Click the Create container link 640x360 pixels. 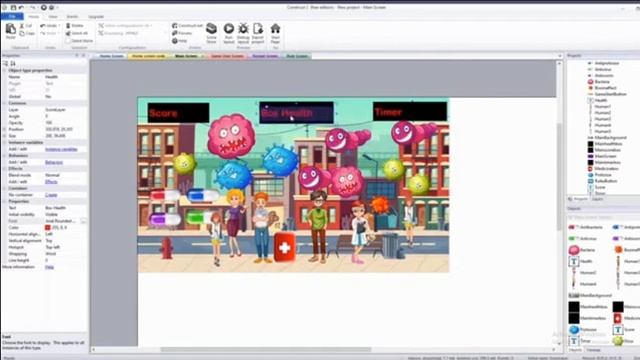[x=51, y=195]
